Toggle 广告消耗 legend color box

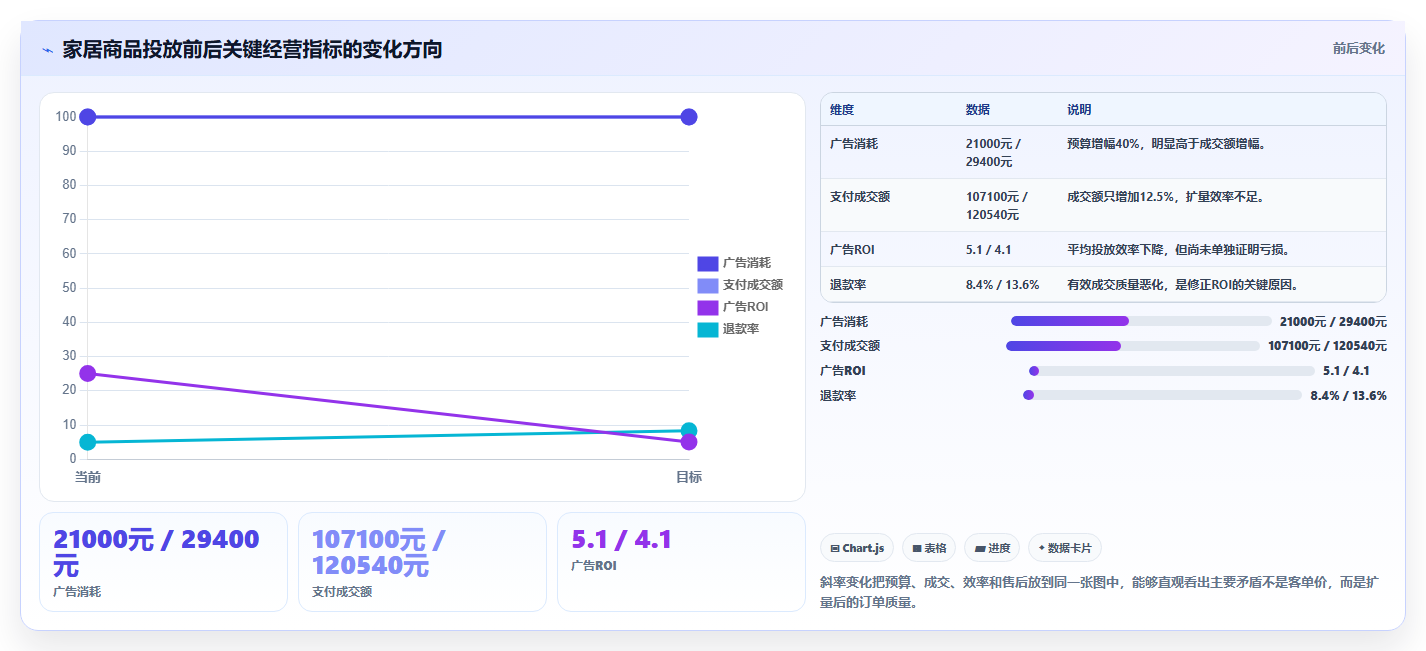point(707,263)
